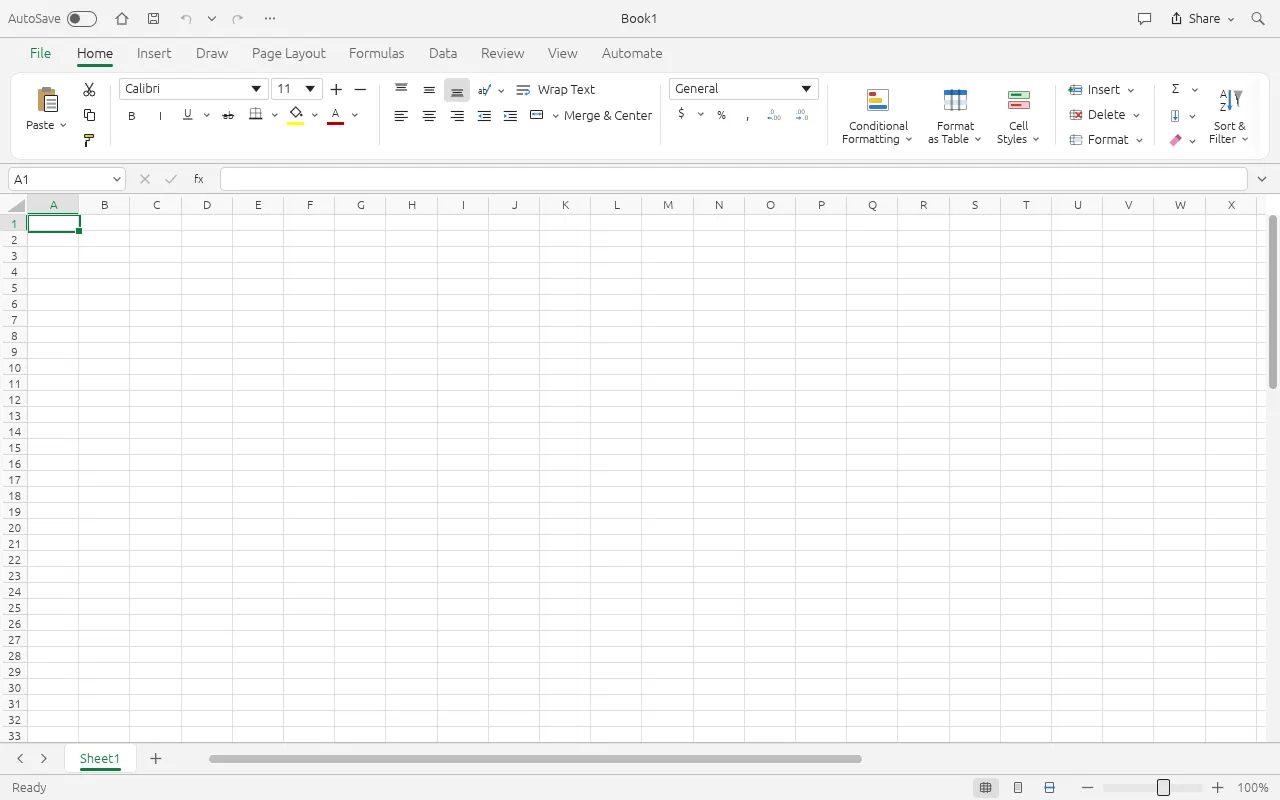Image resolution: width=1280 pixels, height=800 pixels.
Task: Expand the formula bar chevron
Action: [x=1262, y=179]
